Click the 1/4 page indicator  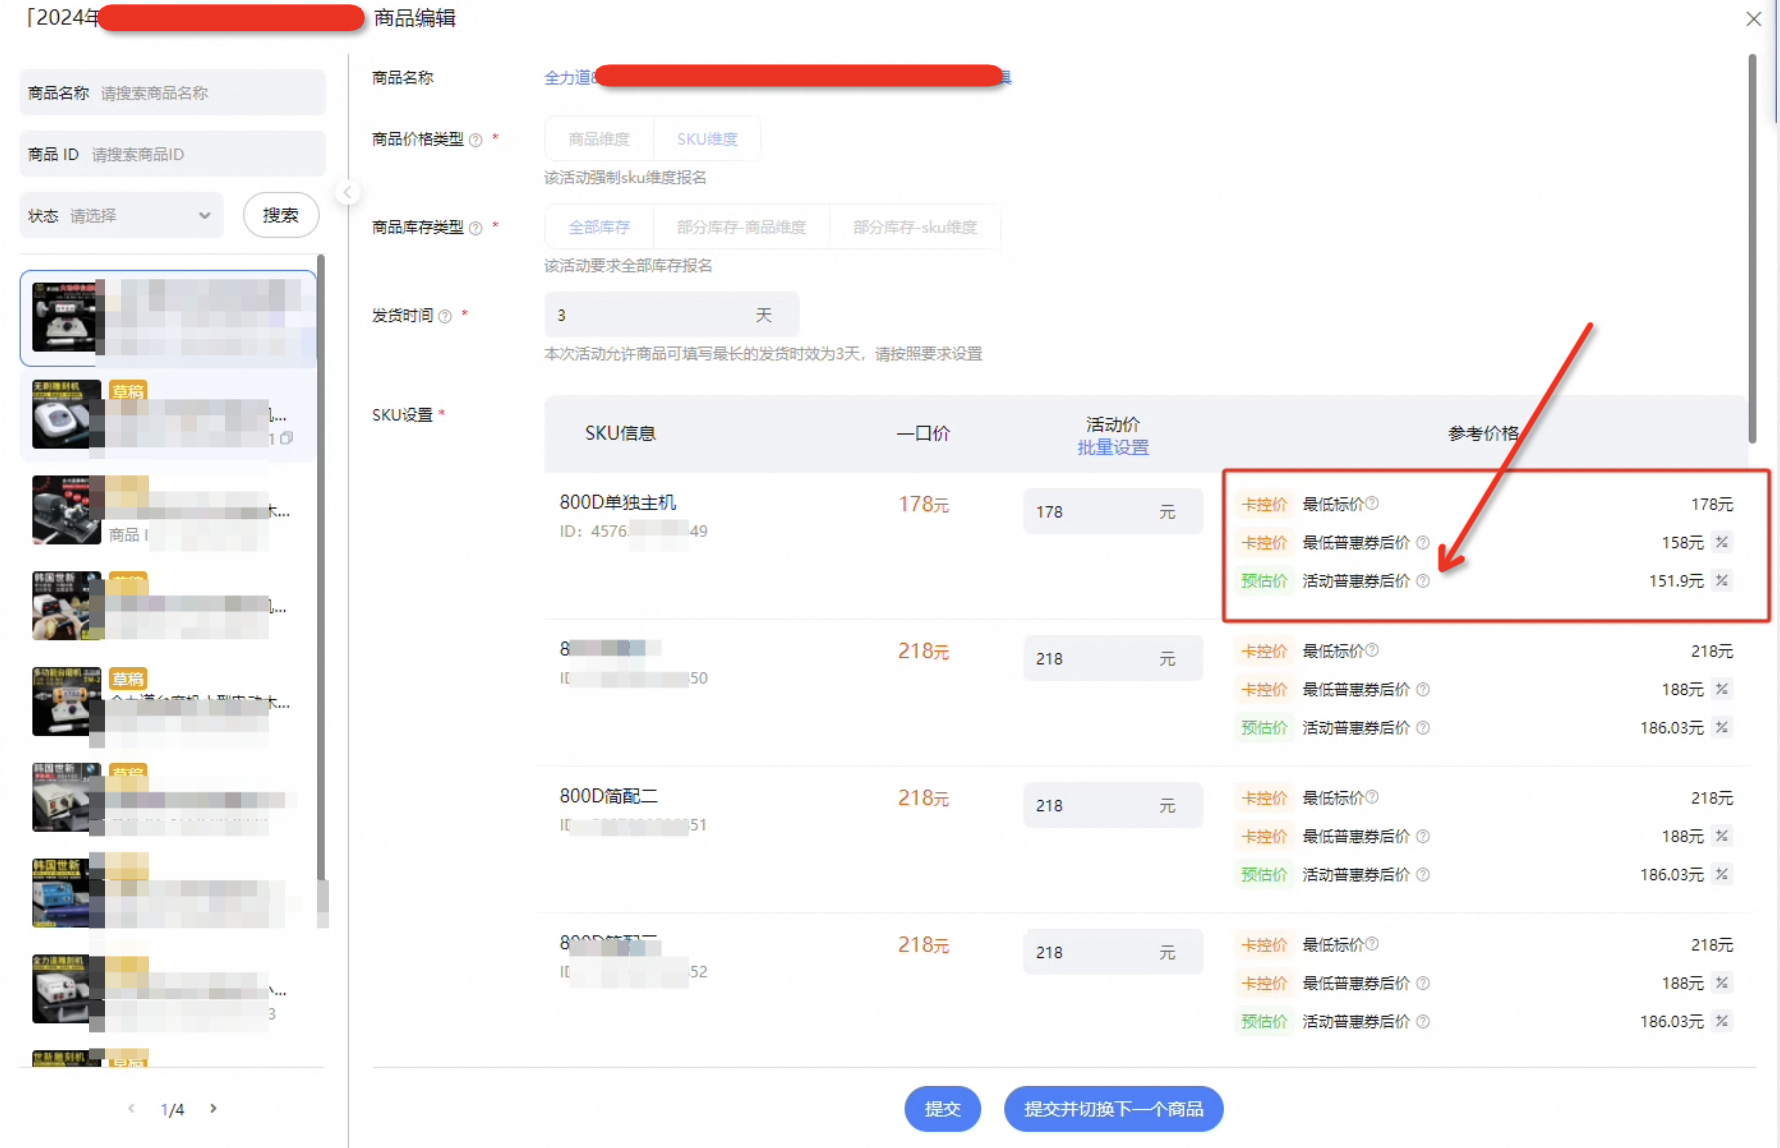(172, 1109)
